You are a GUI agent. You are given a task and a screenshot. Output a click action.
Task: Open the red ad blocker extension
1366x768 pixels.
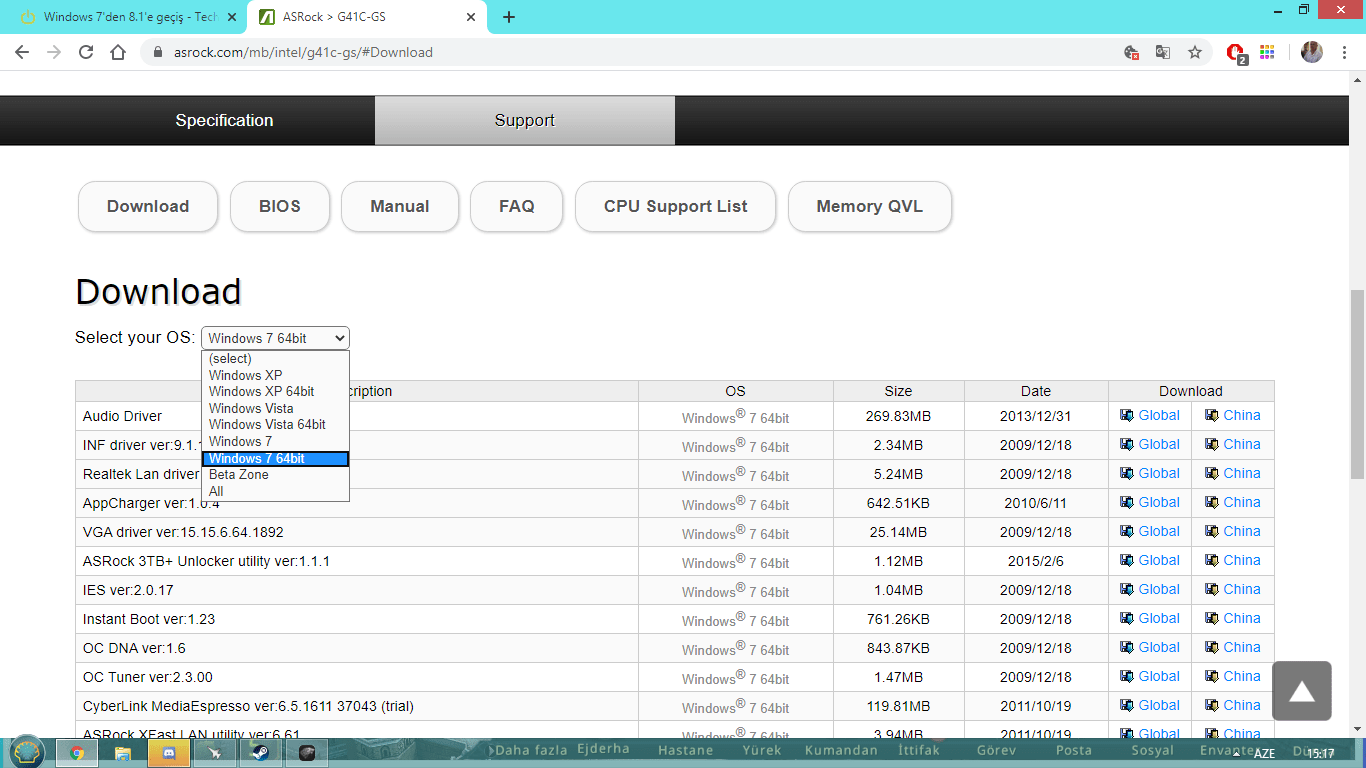1237,53
